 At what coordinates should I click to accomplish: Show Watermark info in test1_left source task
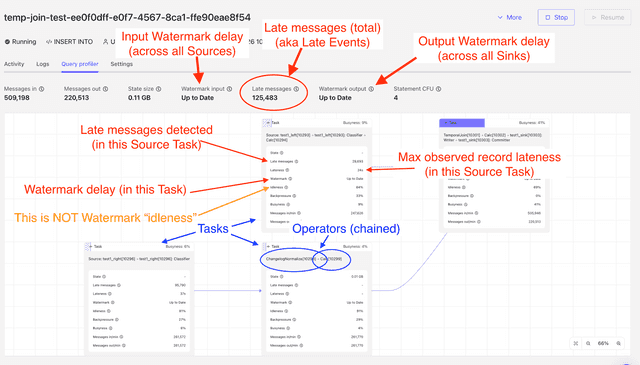[290, 179]
